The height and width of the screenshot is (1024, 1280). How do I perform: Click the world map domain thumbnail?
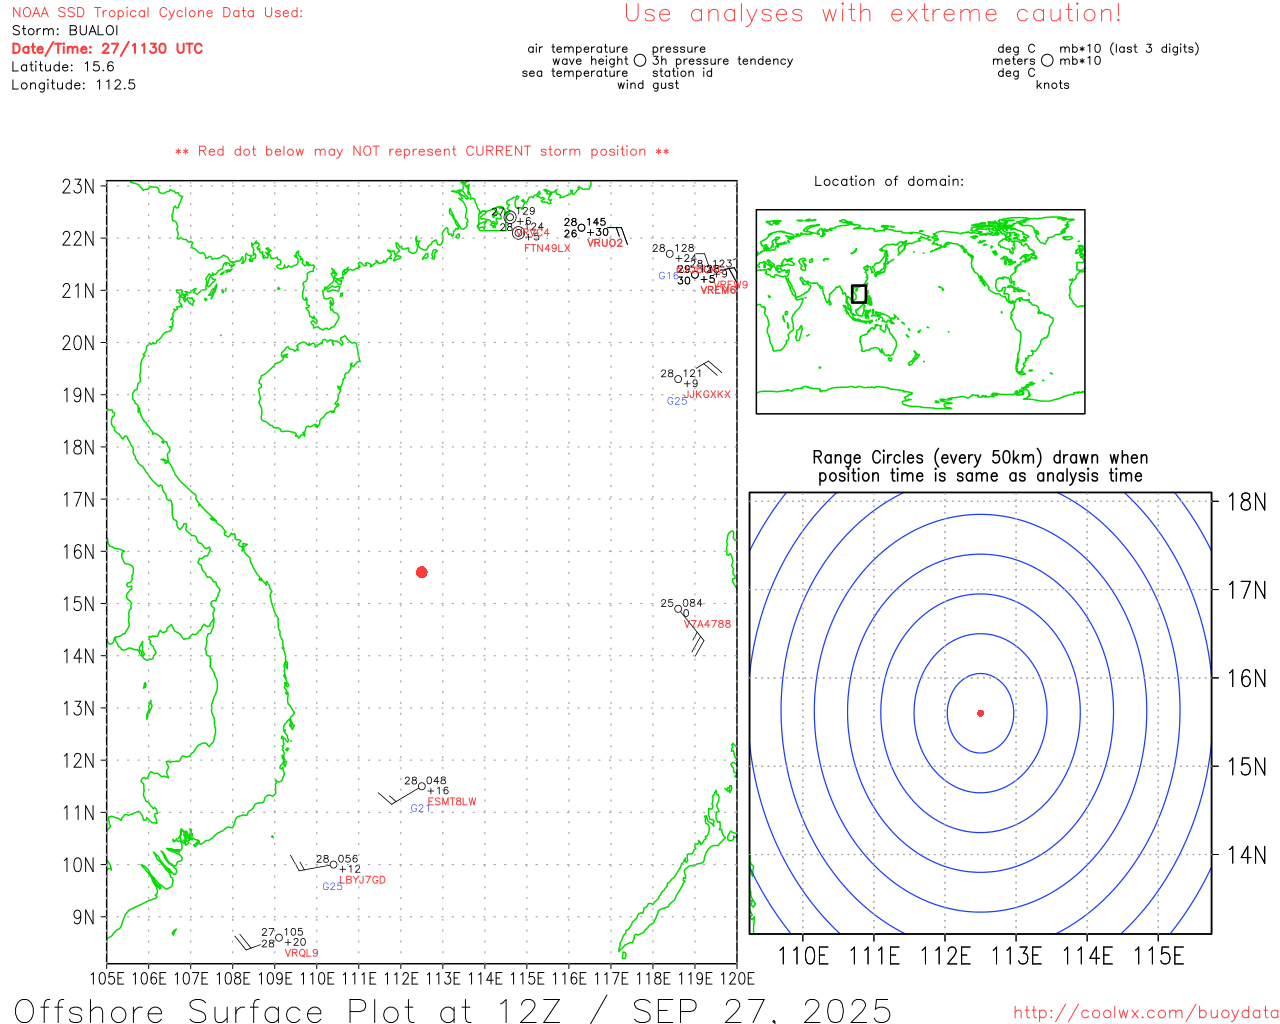coord(920,311)
